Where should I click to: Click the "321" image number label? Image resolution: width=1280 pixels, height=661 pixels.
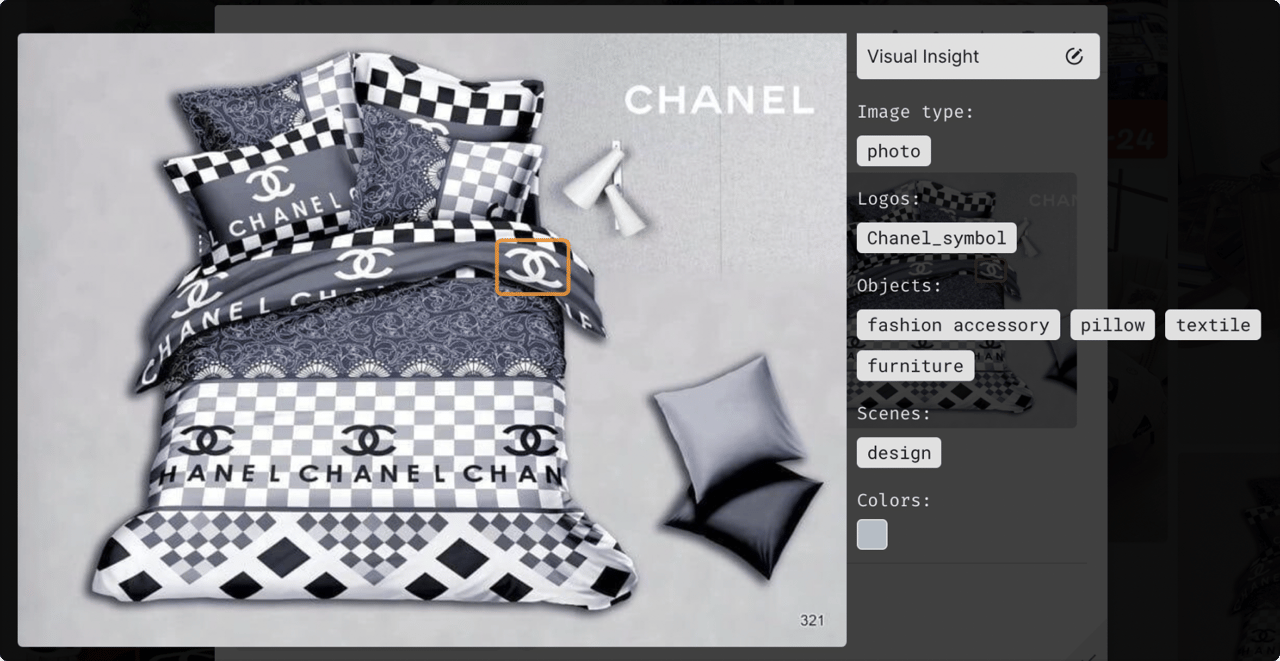coord(812,620)
